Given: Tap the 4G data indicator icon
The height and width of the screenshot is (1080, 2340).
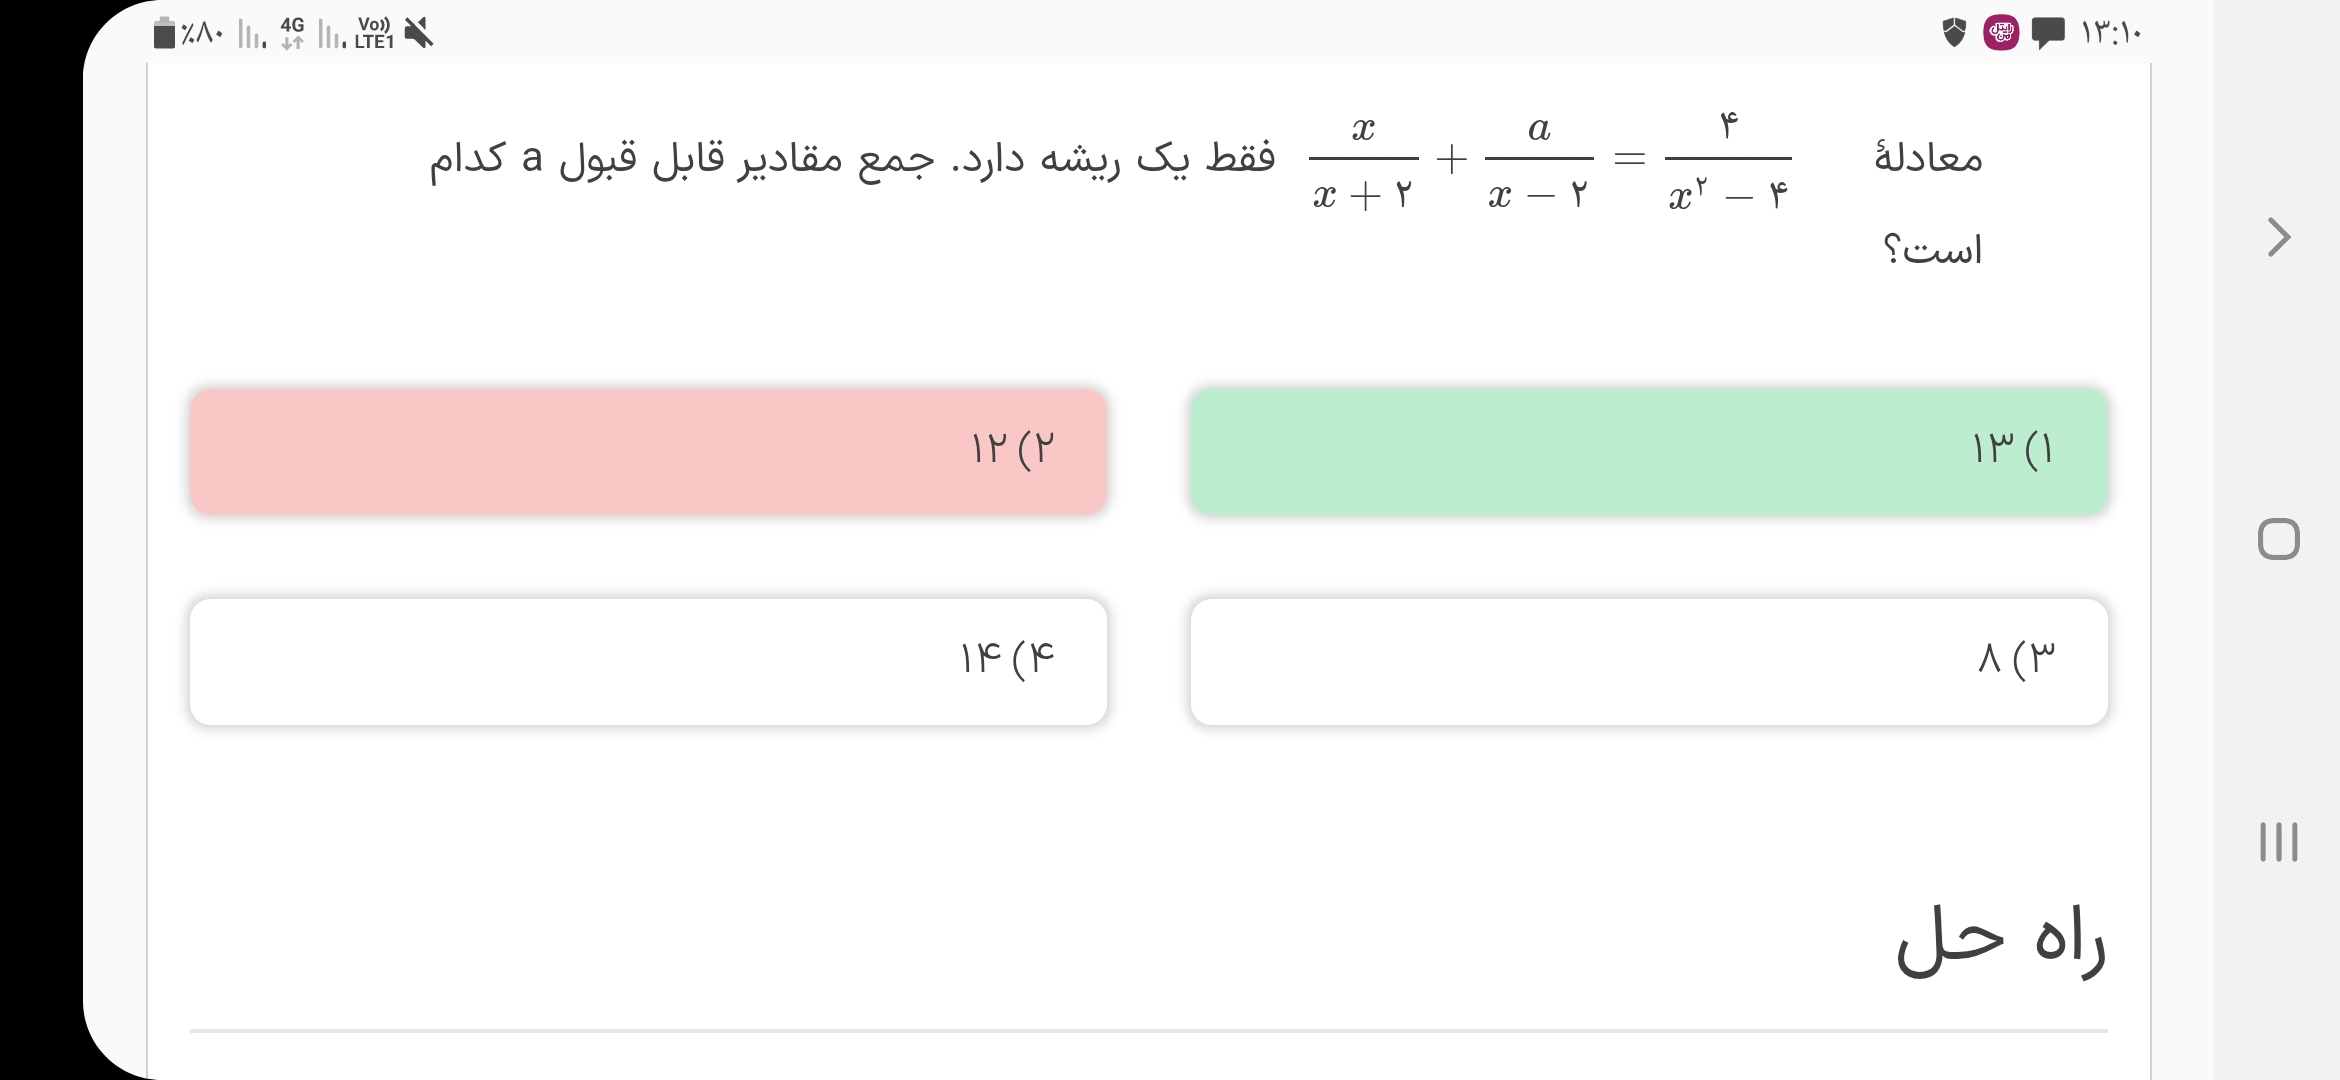Looking at the screenshot, I should [292, 34].
